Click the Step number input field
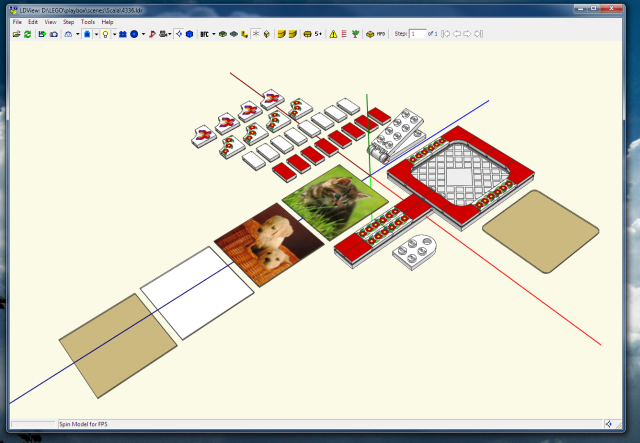The width and height of the screenshot is (640, 443). pos(417,33)
